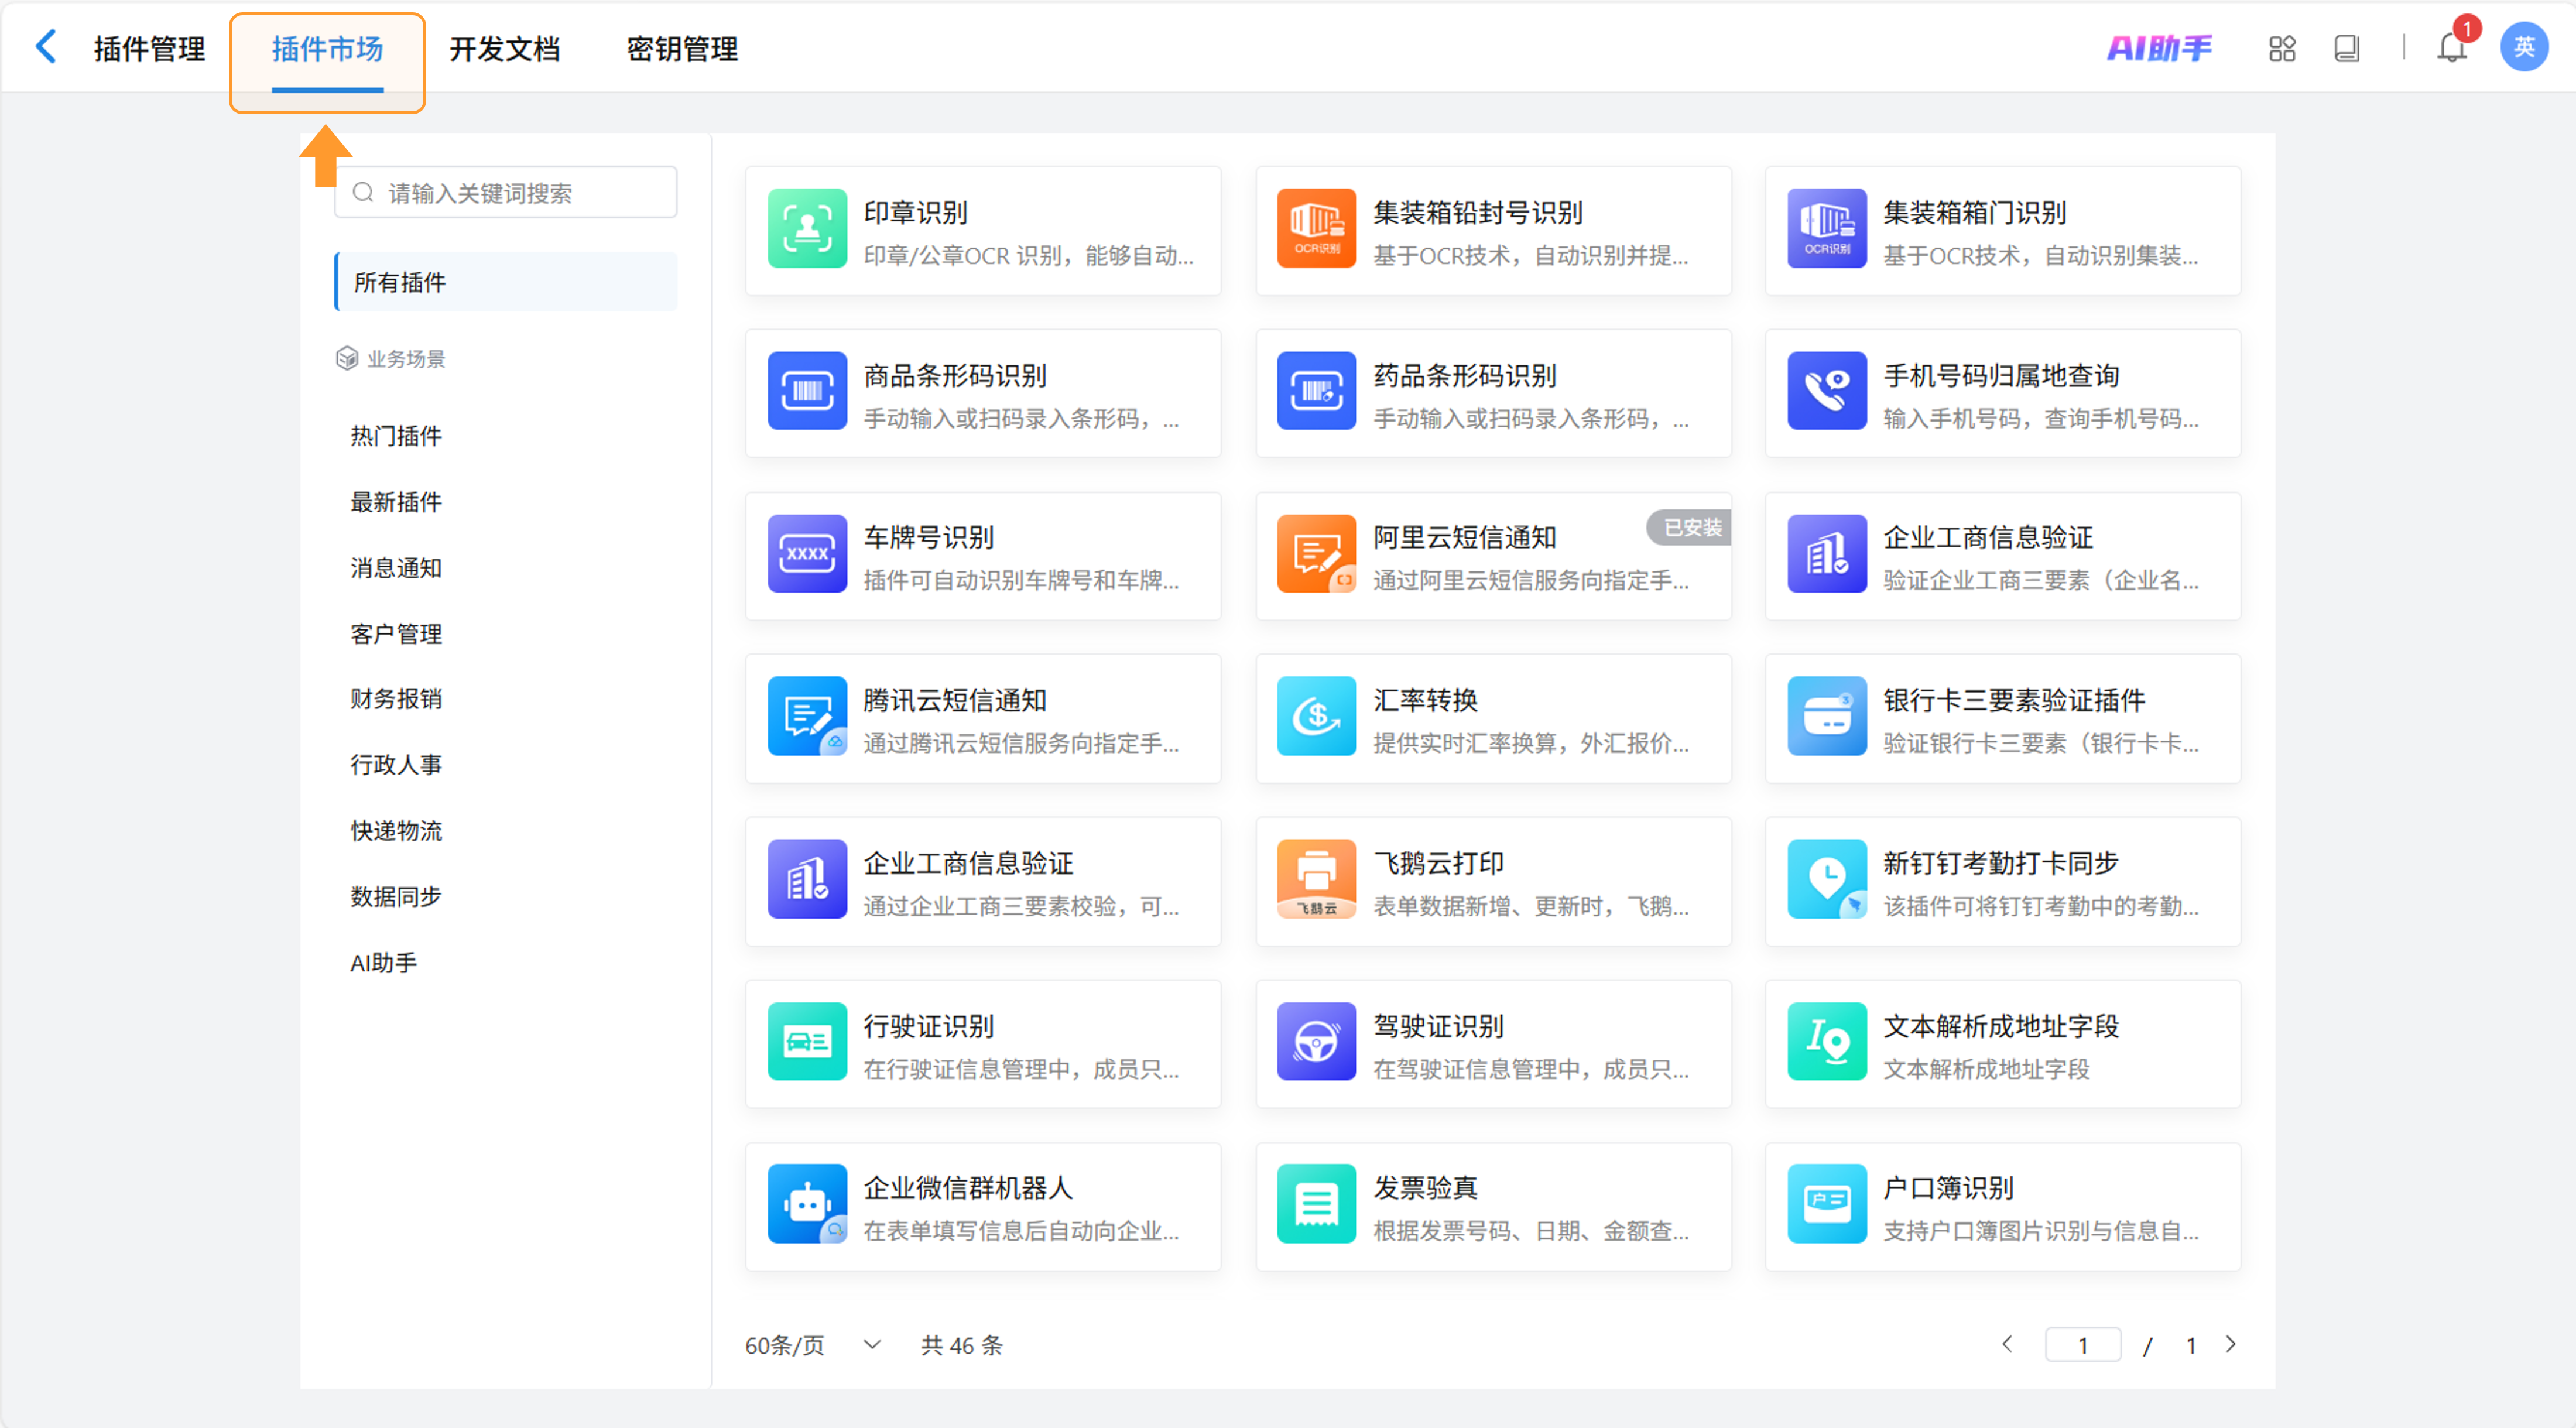Open the help book icon
This screenshot has width=2576, height=1428.
(2346, 48)
